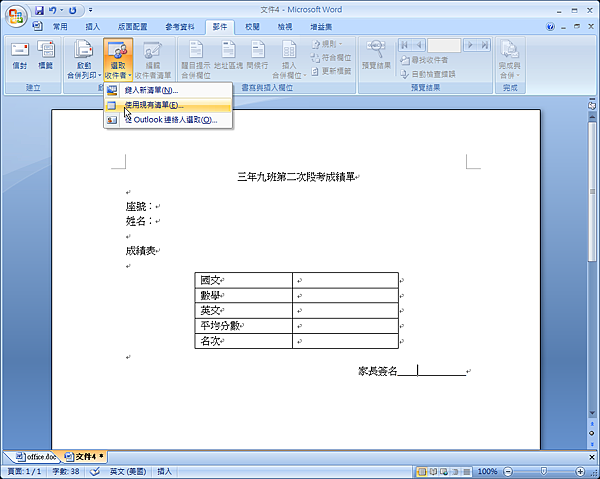Click 醒目提示合併欄位 icon
The height and width of the screenshot is (479, 600).
click(x=196, y=60)
